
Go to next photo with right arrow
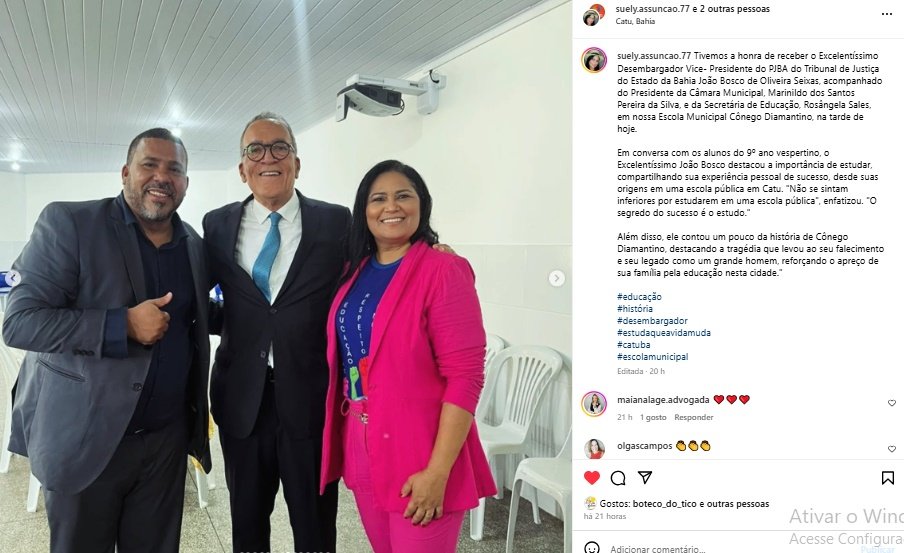(556, 279)
